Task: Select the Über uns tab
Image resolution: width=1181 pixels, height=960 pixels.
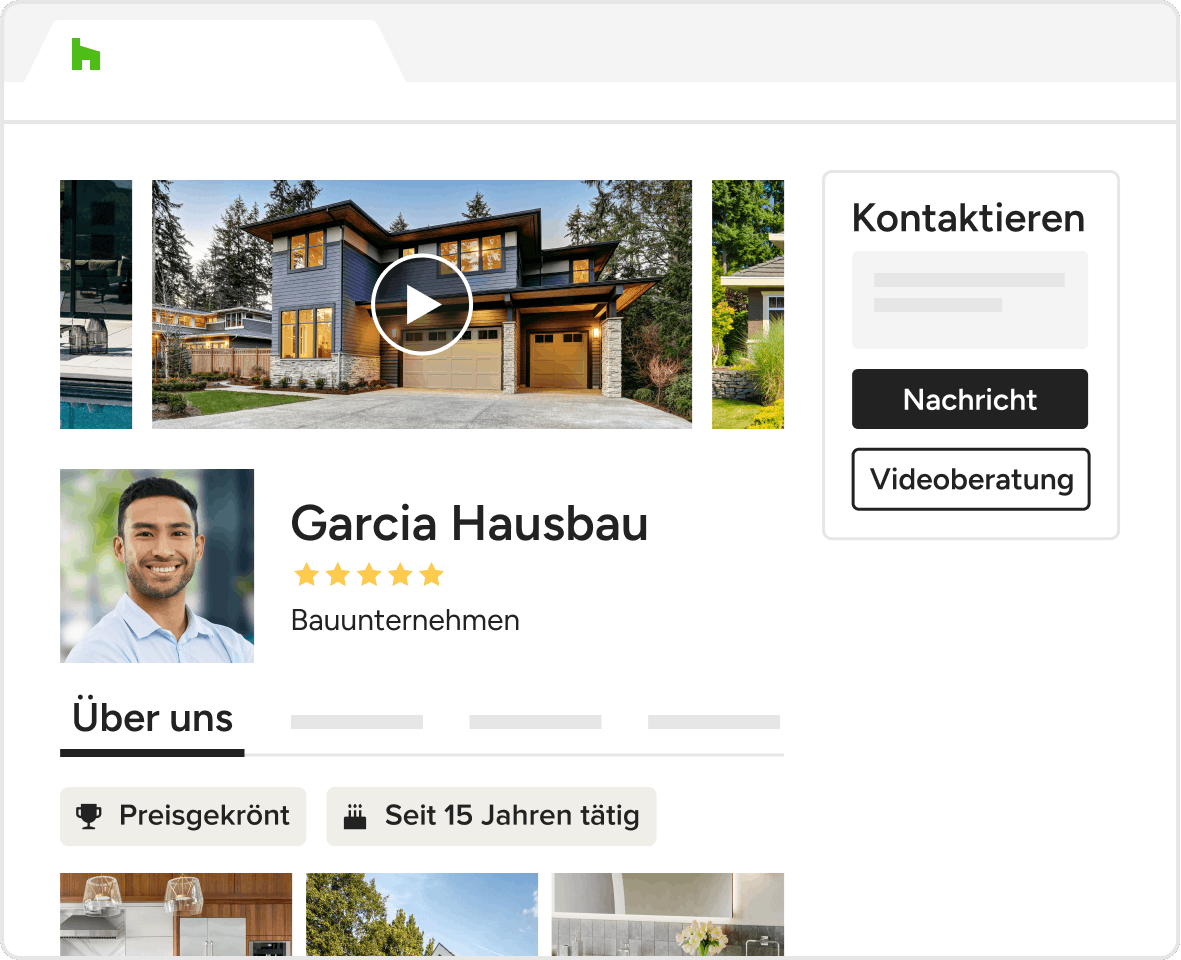Action: point(152,719)
